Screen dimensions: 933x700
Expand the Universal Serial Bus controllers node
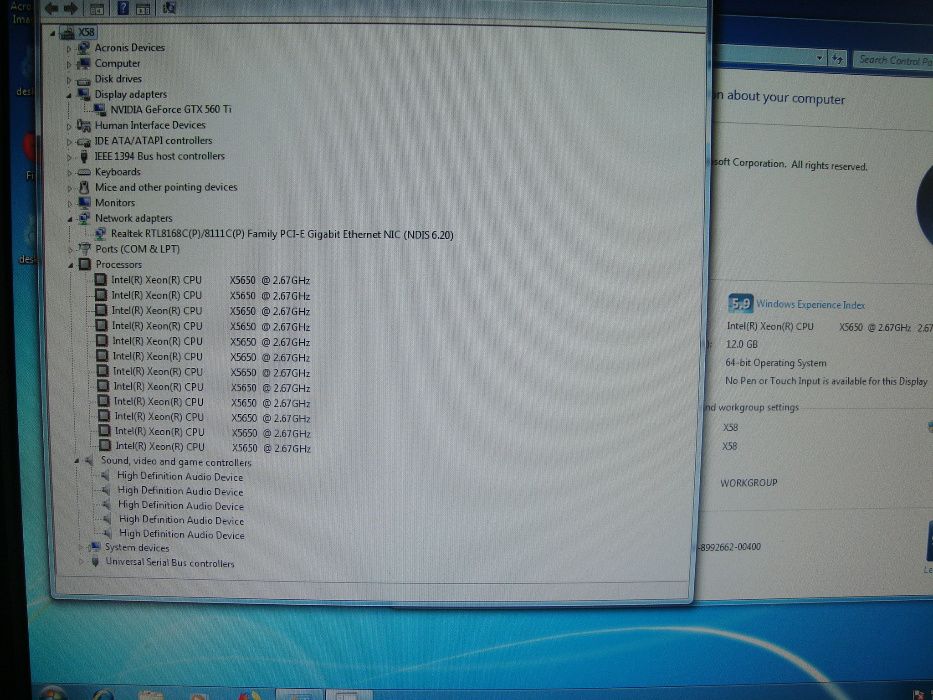[x=82, y=561]
